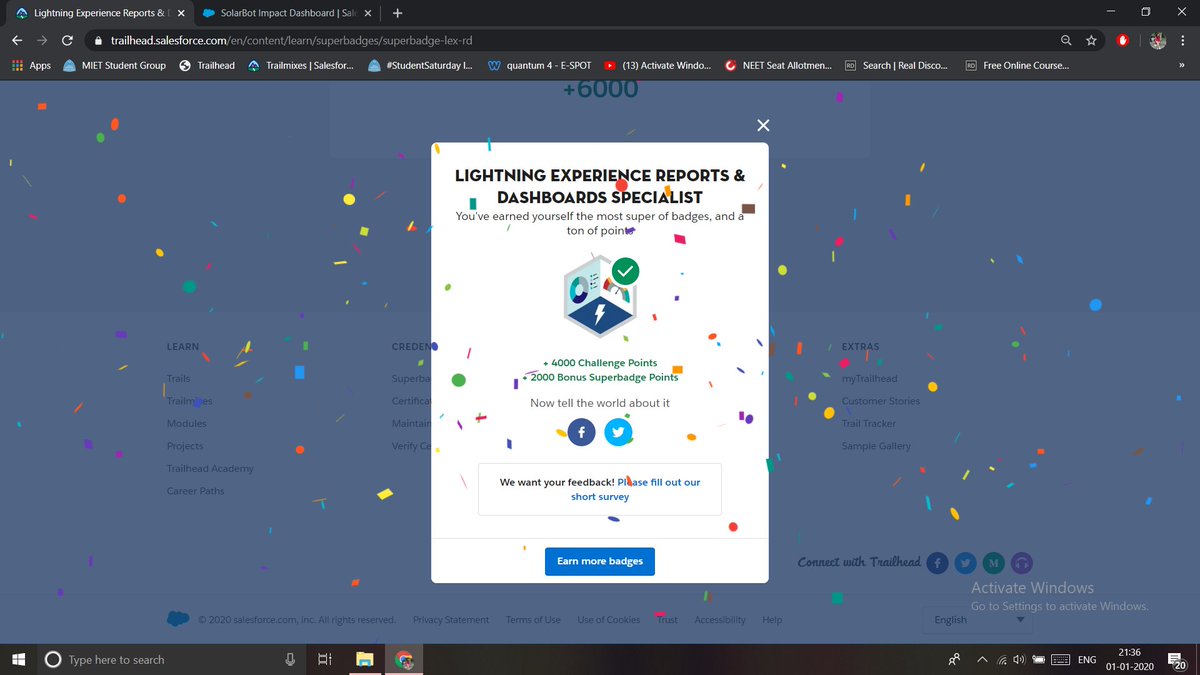Open Search Real Disco bookmark
The image size is (1200, 675).
point(896,65)
